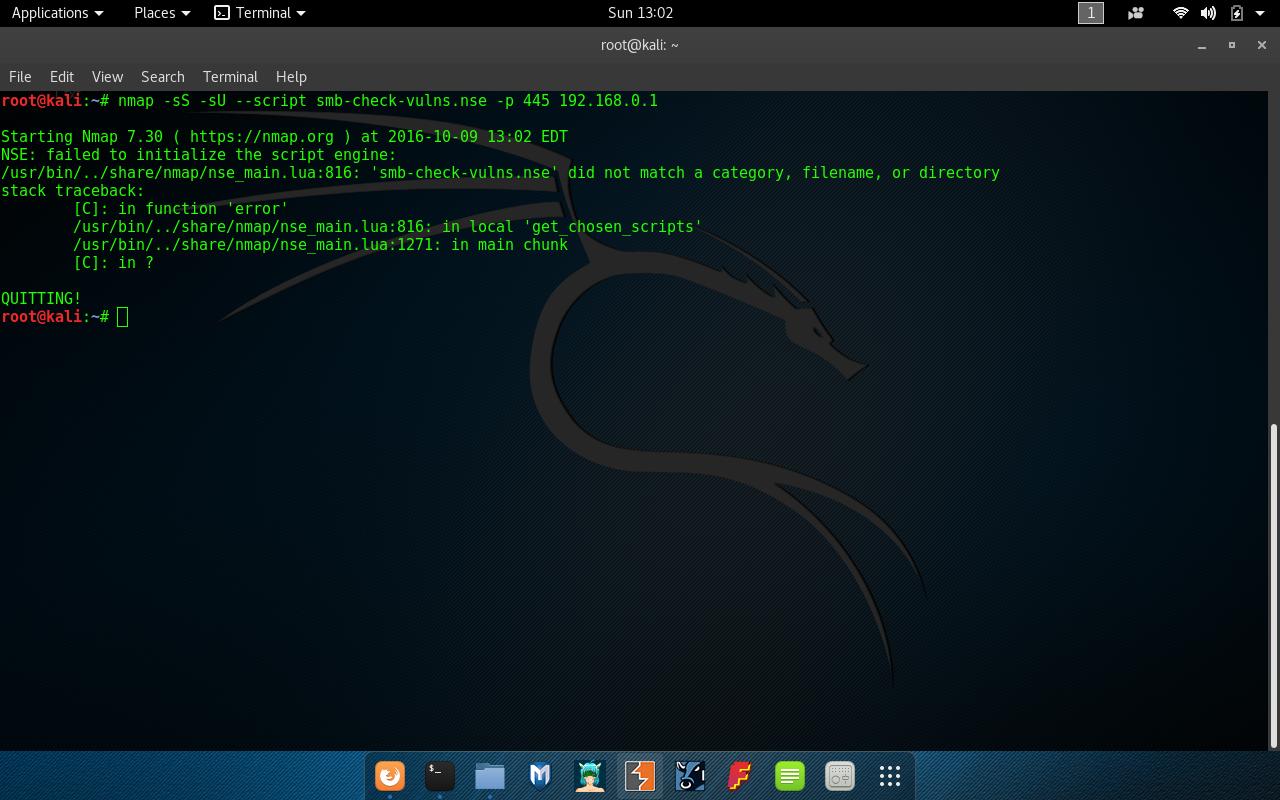Image resolution: width=1280 pixels, height=800 pixels.
Task: Expand the Applications menu
Action: [x=57, y=13]
